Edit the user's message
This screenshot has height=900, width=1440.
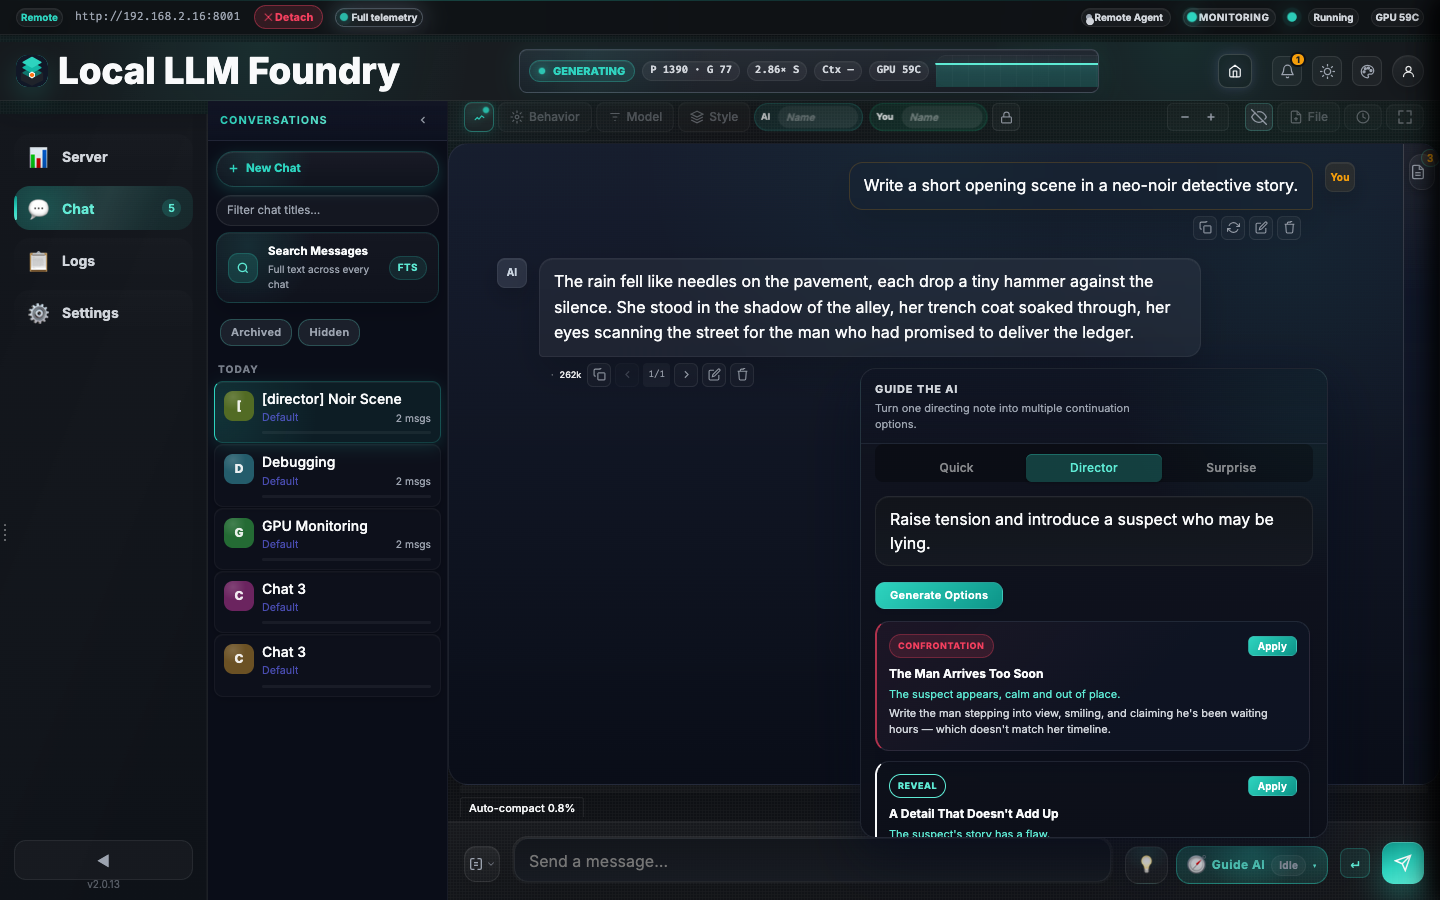[1261, 228]
